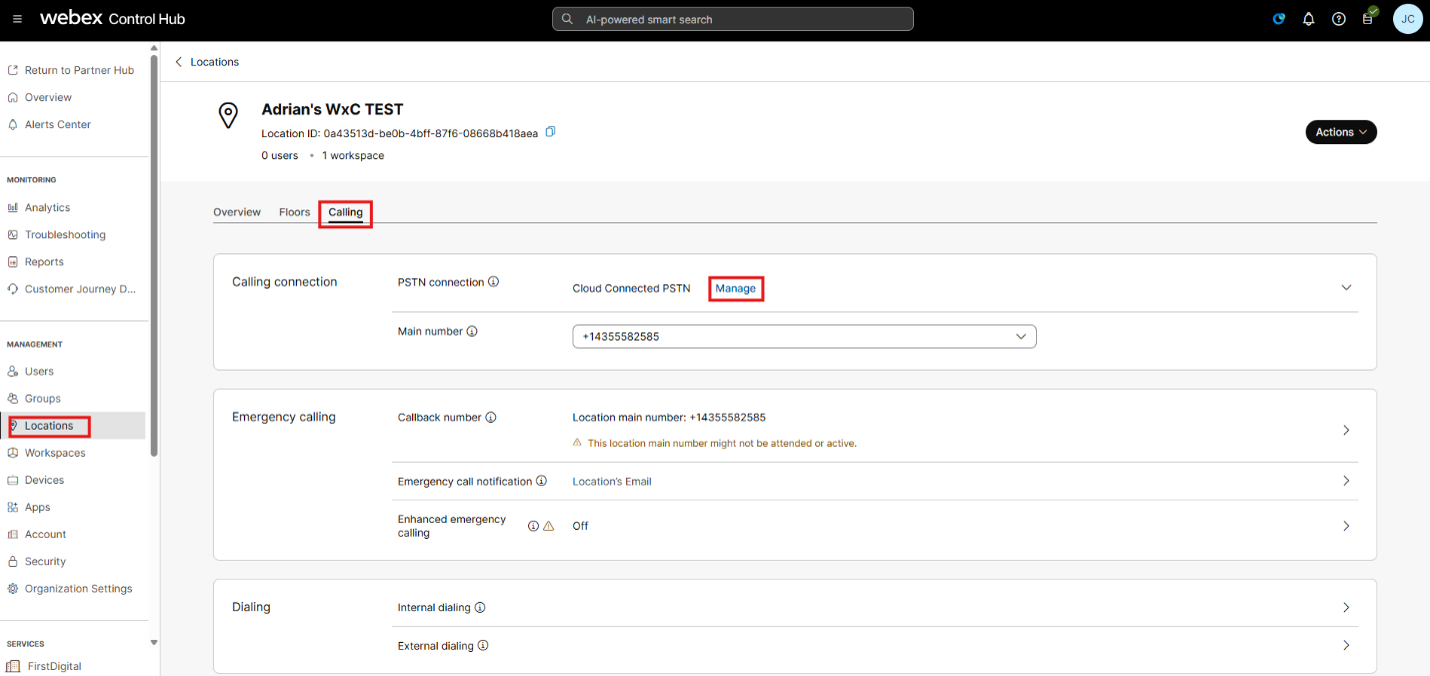This screenshot has width=1430, height=676.
Task: Expand the Internal dialing chevron
Action: 1346,607
